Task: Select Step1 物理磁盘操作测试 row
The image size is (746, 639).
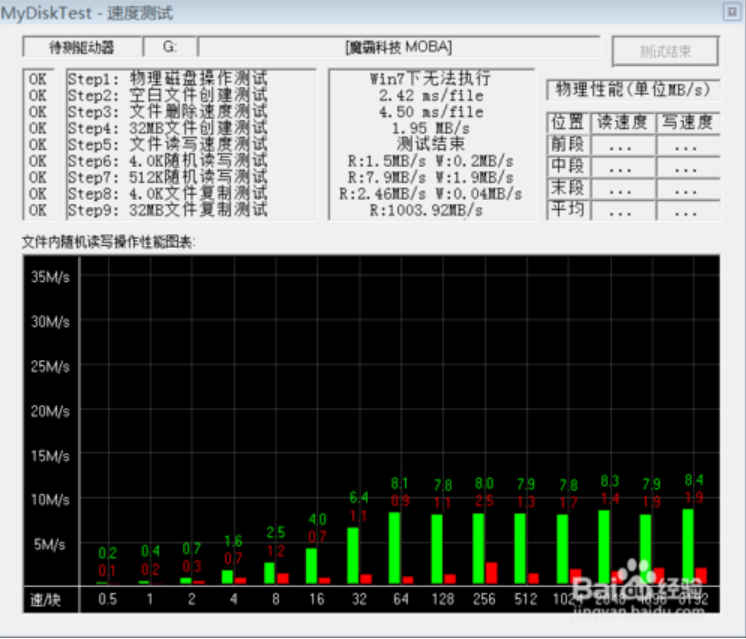Action: pyautogui.click(x=167, y=78)
